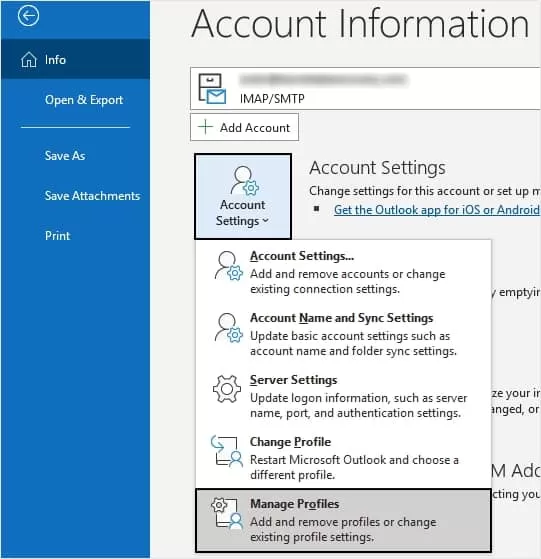The width and height of the screenshot is (541, 559).
Task: Click the icon beside Account Settings... menu entry
Action: tap(228, 266)
